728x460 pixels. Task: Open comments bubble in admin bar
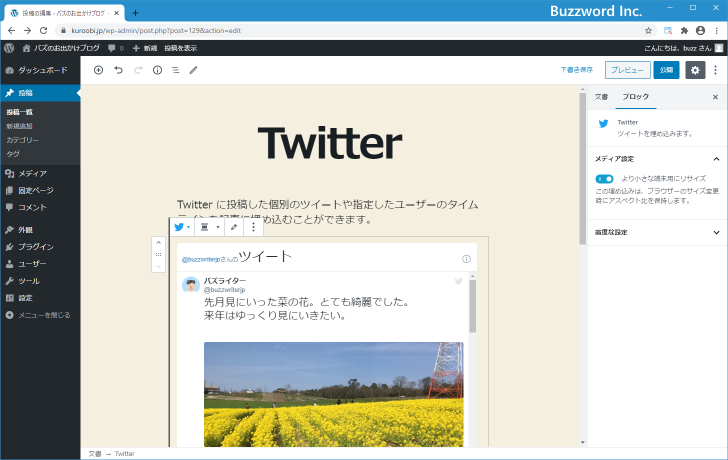[x=115, y=48]
